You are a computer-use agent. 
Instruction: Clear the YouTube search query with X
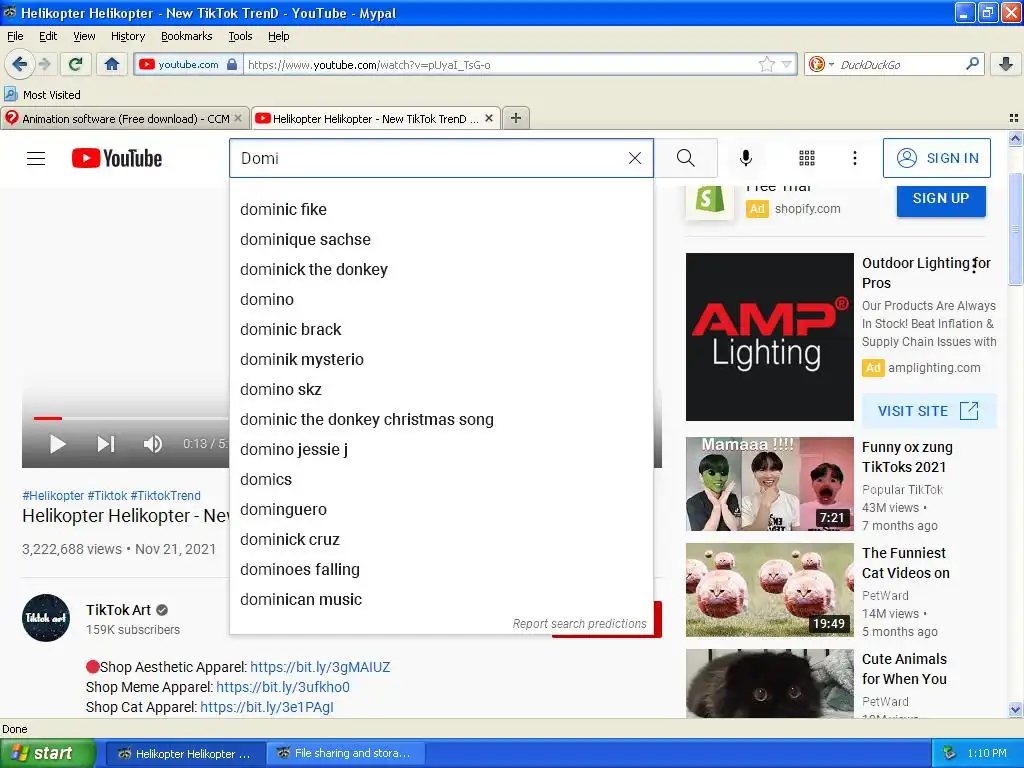tap(635, 158)
